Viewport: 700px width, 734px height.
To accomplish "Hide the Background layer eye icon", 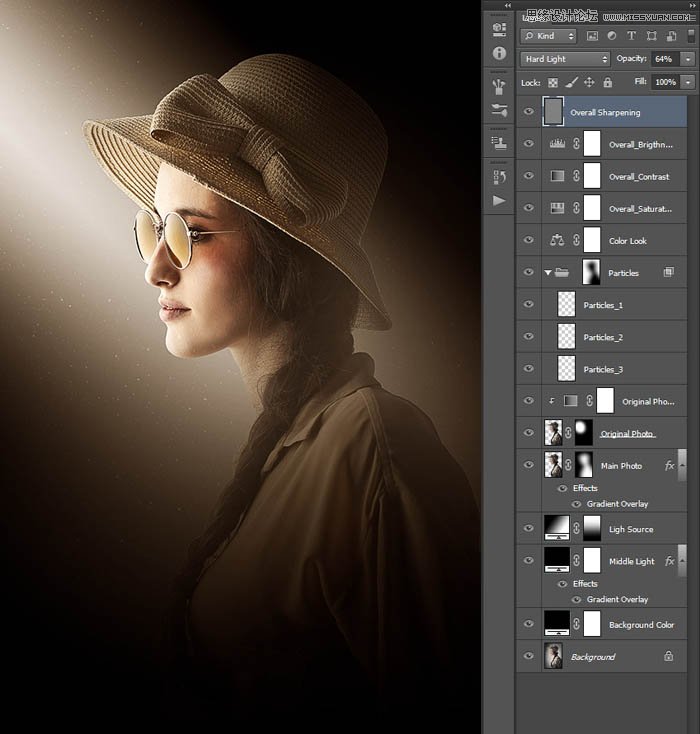I will click(529, 656).
